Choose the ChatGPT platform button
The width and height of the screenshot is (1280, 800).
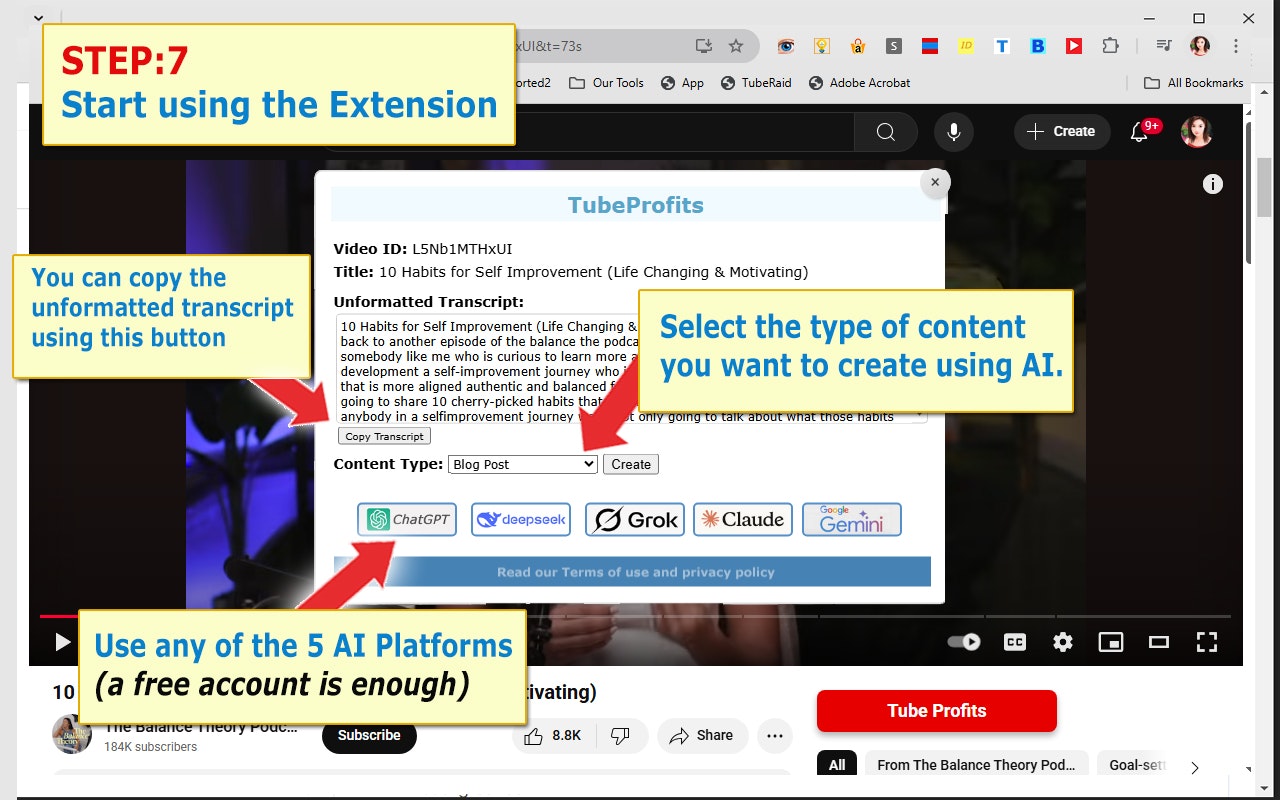tap(407, 520)
